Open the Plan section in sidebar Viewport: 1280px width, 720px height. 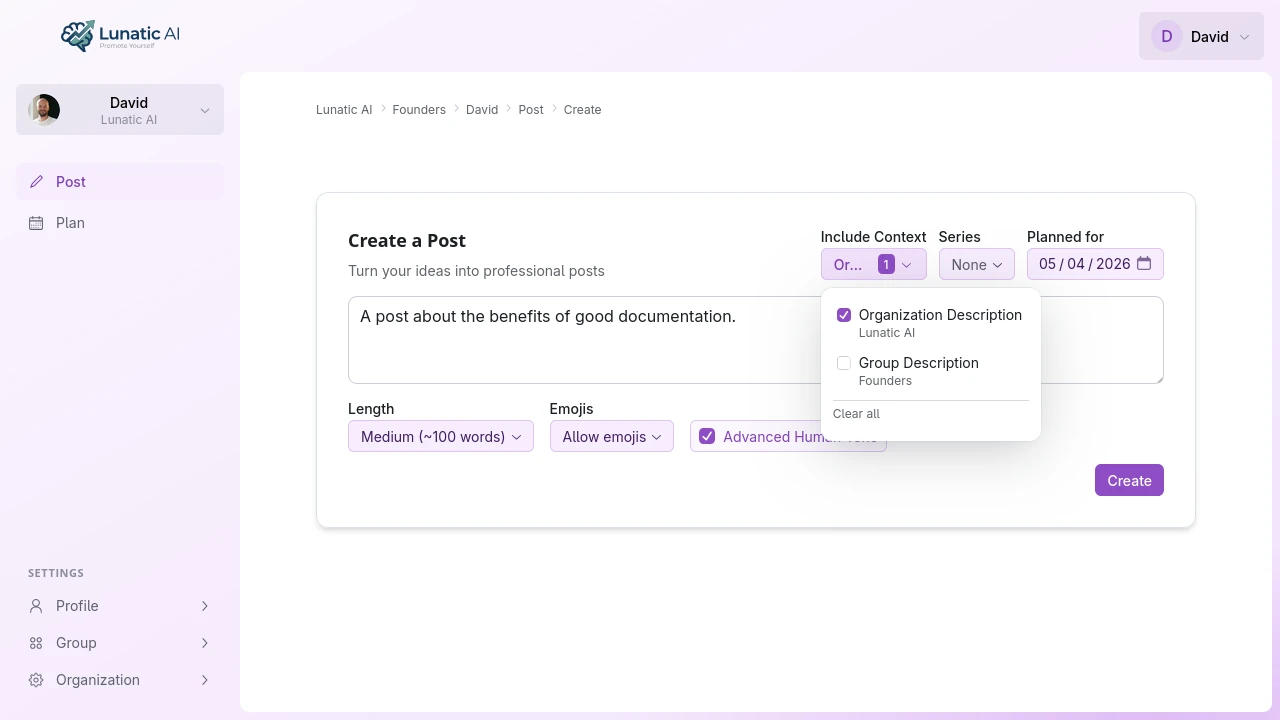(120, 223)
